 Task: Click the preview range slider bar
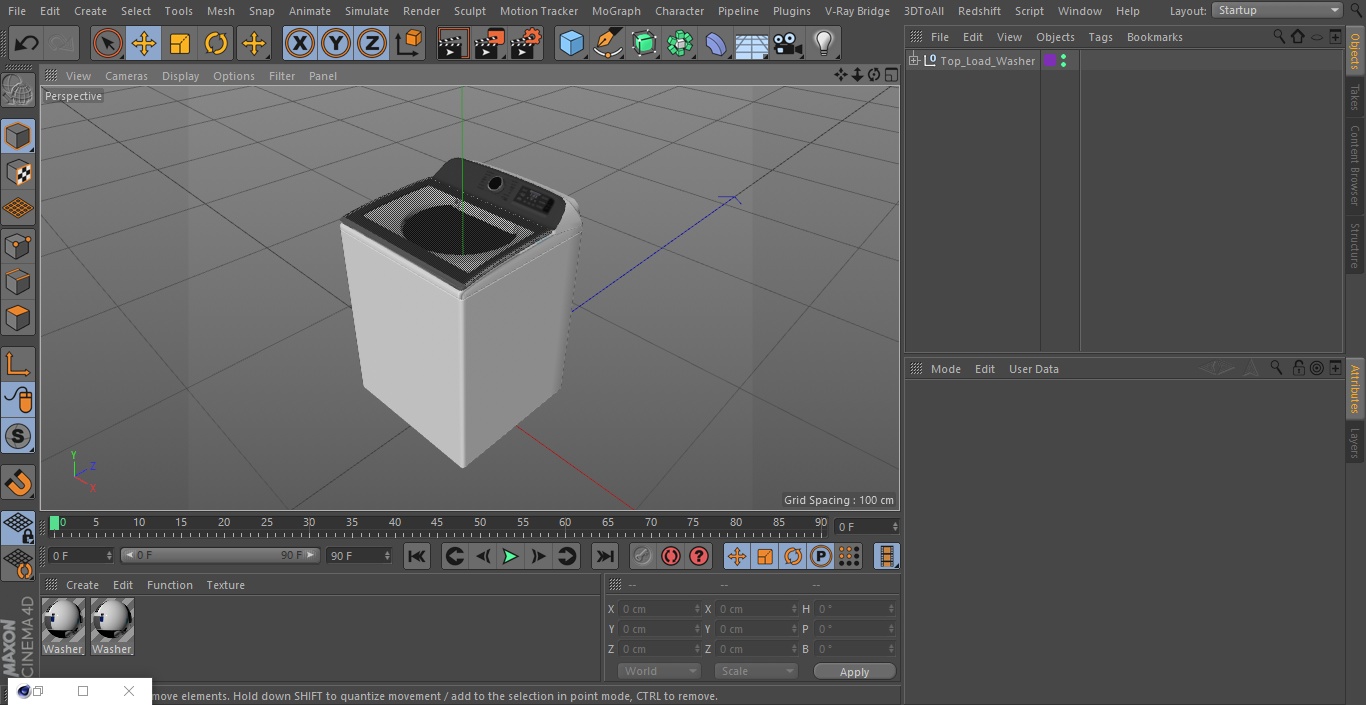tap(220, 555)
